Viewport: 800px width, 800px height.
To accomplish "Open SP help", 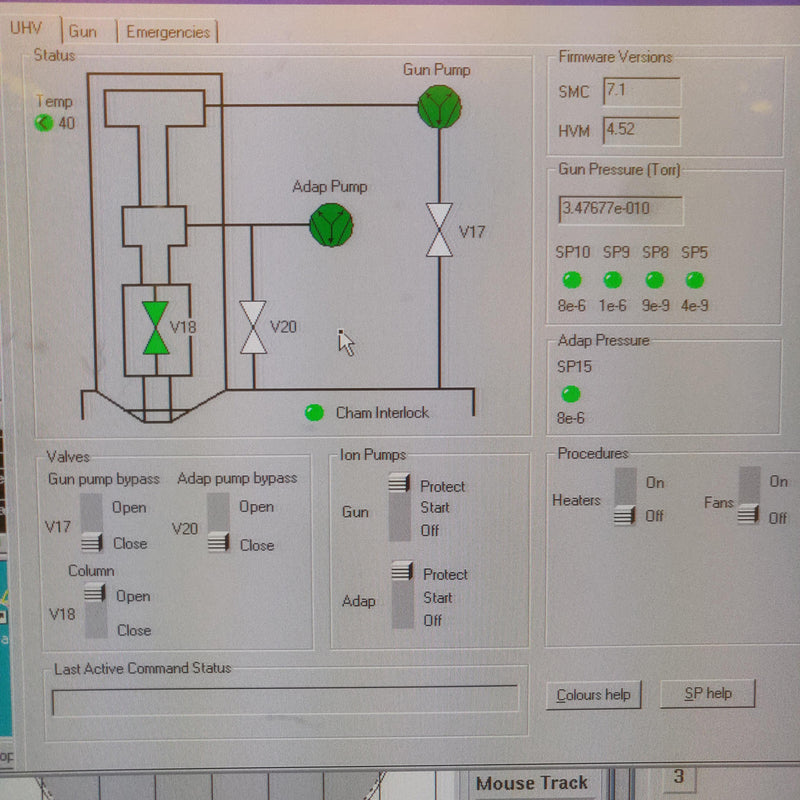I will click(707, 693).
